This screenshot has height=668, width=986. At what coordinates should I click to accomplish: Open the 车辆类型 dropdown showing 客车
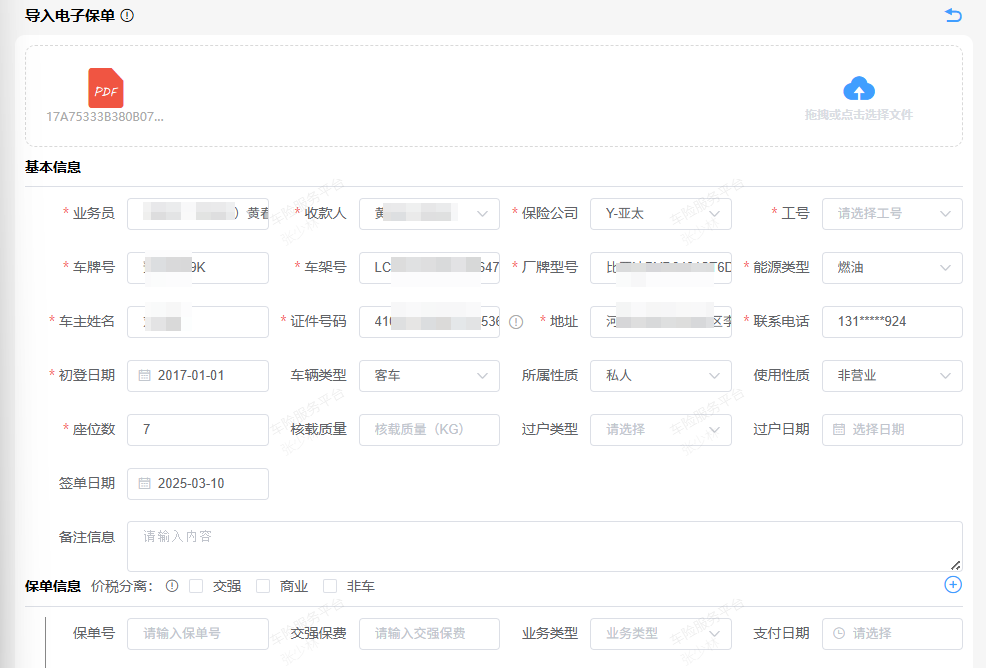click(x=429, y=376)
